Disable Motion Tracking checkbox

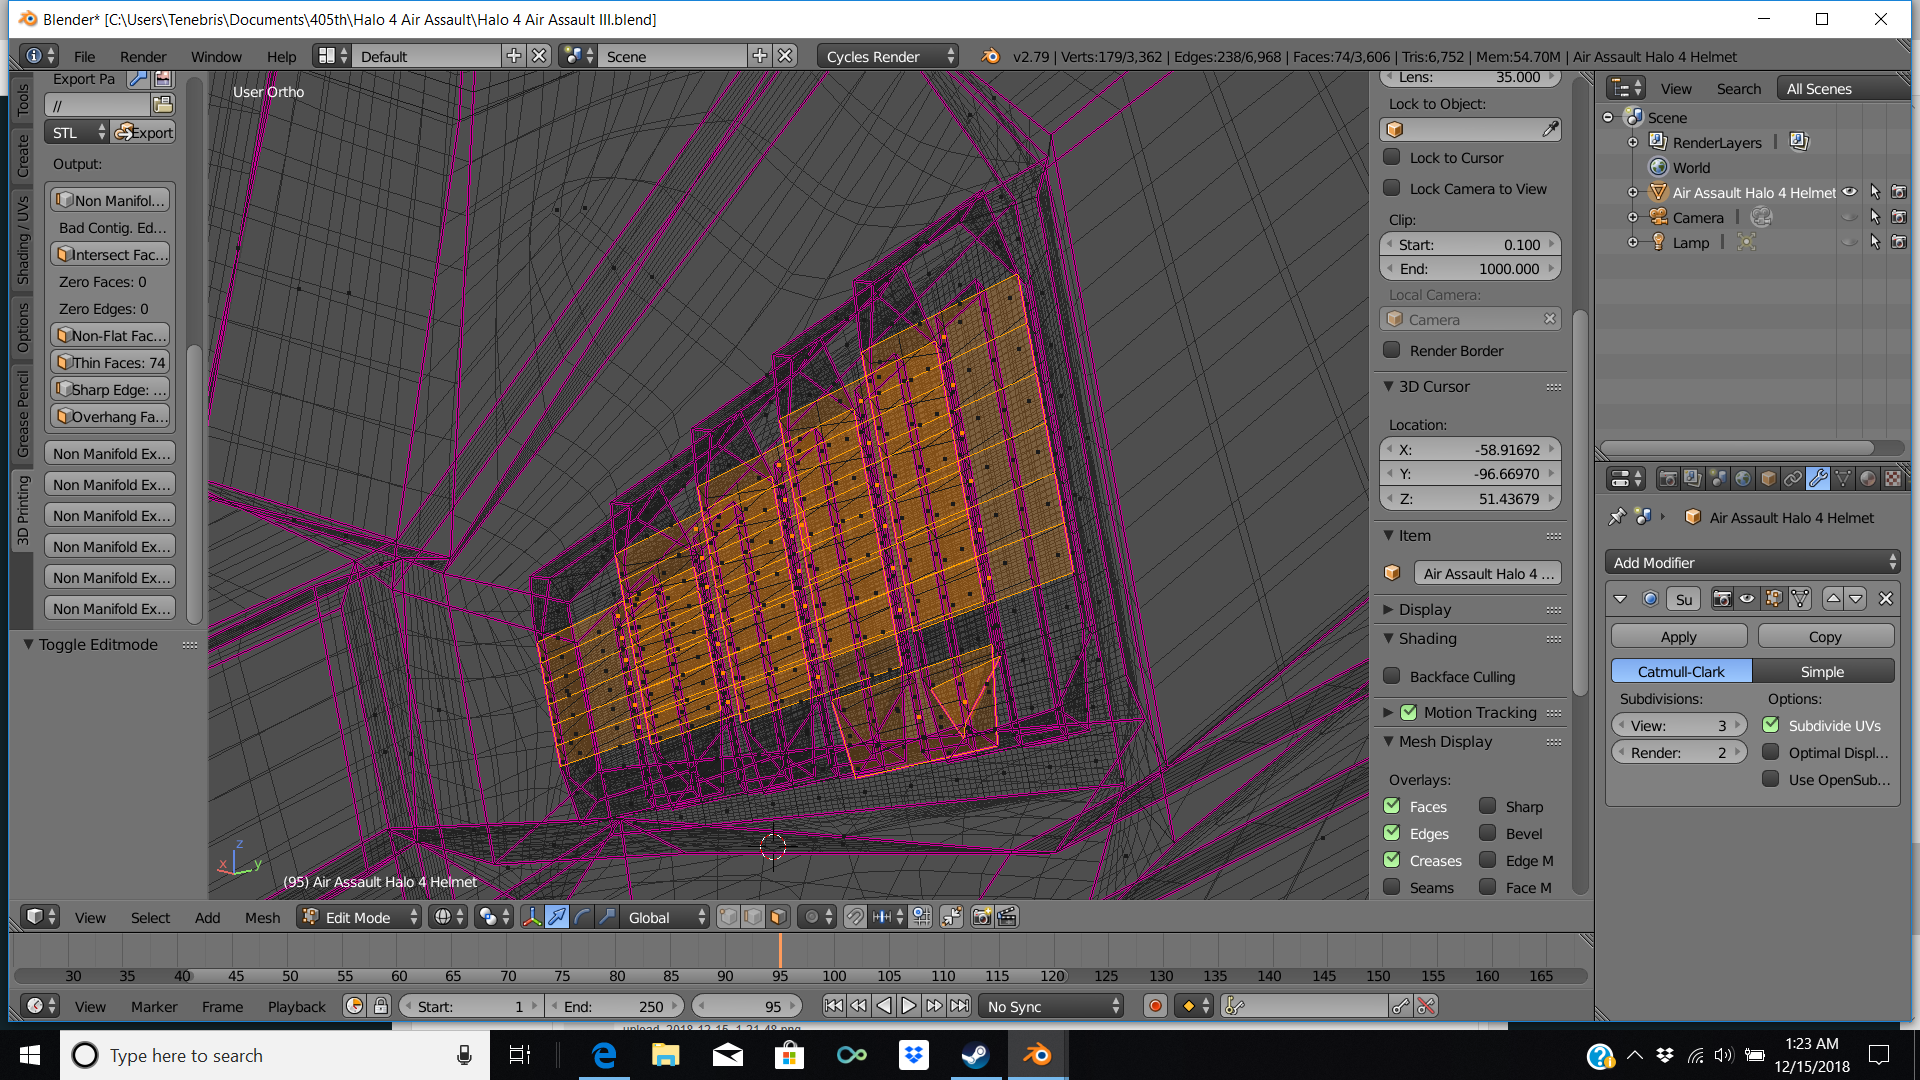click(1409, 712)
